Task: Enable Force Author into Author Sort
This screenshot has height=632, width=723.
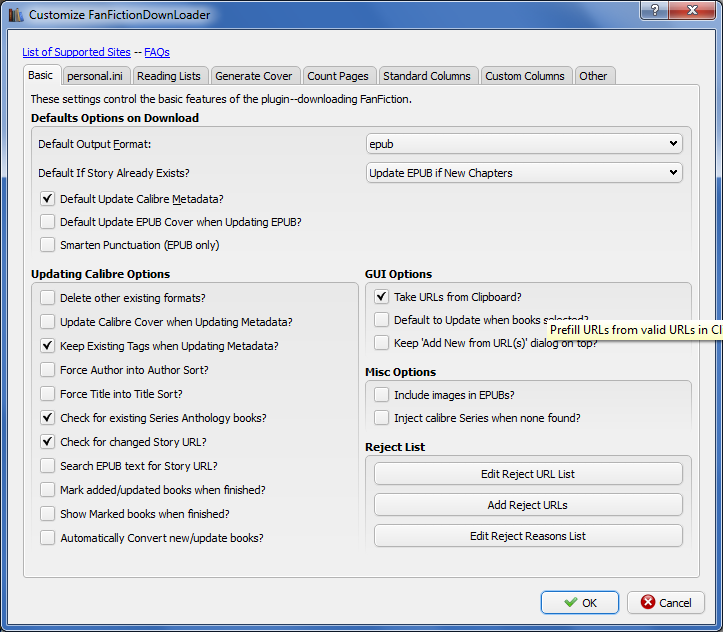Action: [47, 370]
